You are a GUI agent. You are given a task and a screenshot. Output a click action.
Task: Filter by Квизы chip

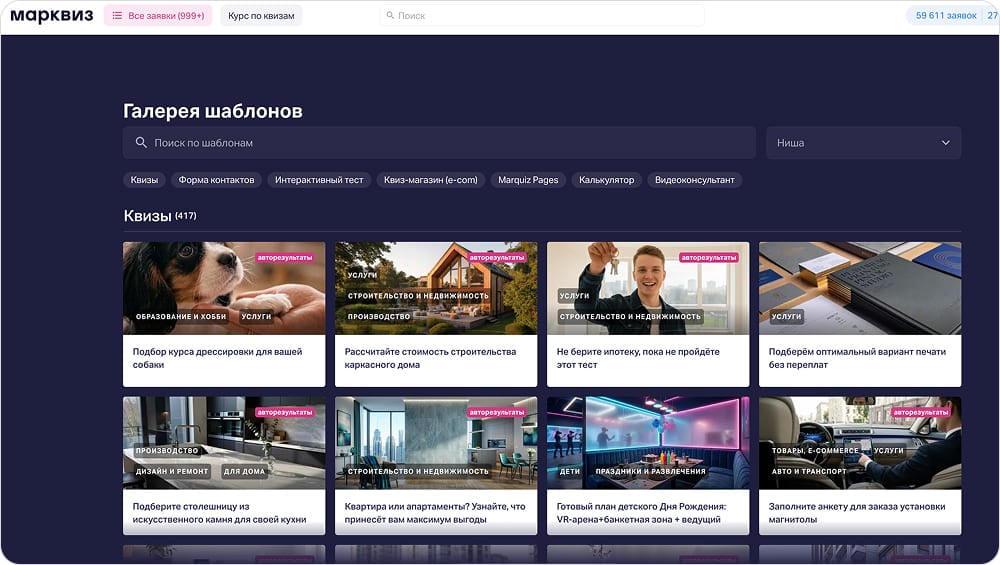point(144,180)
